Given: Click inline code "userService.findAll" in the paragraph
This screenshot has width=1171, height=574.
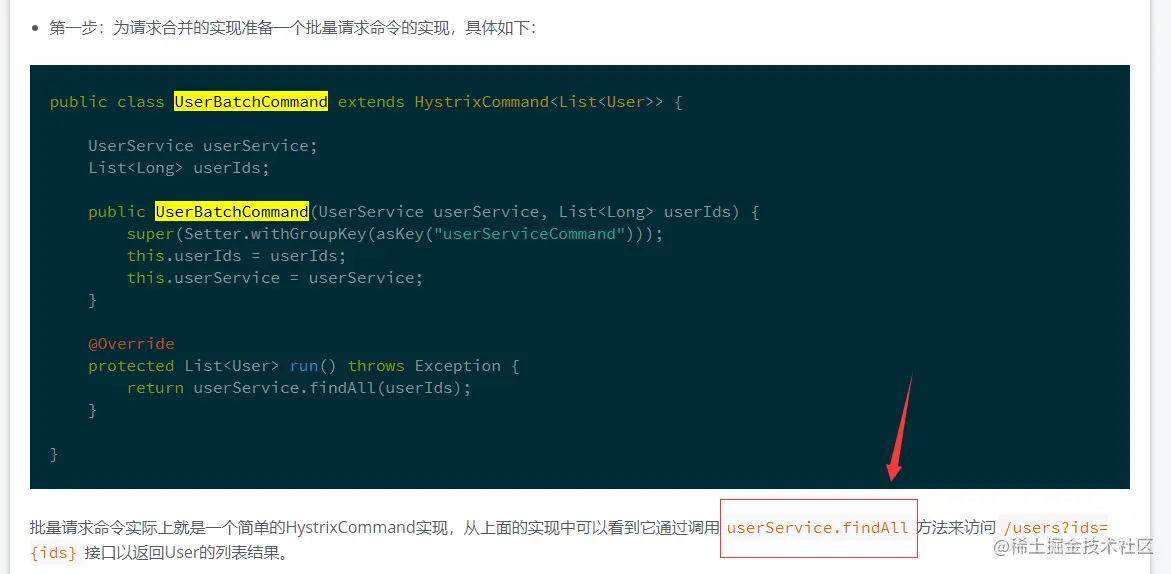Looking at the screenshot, I should point(818,528).
